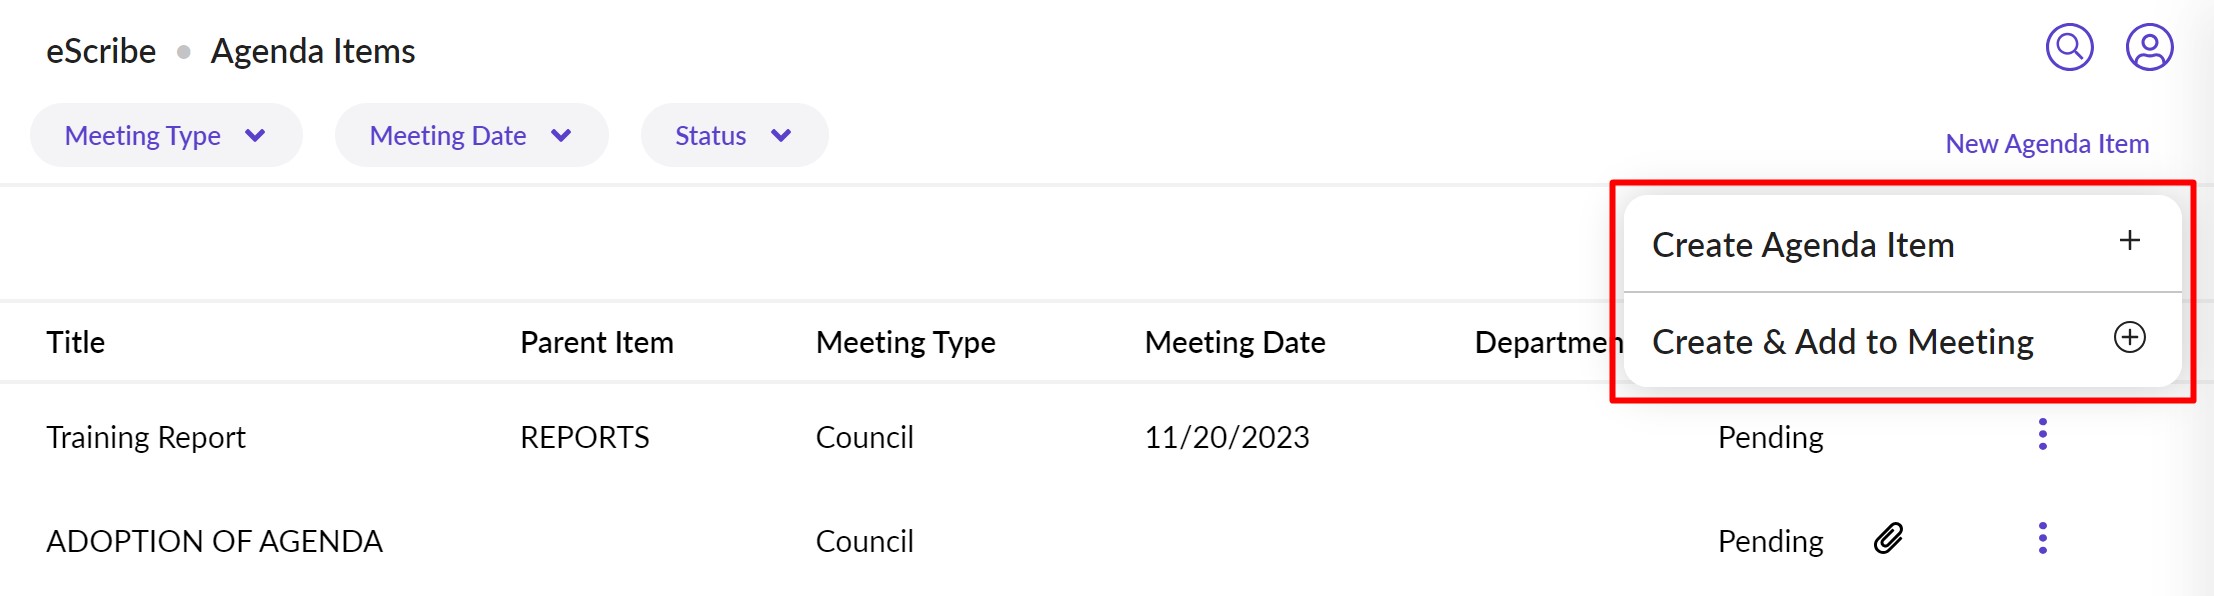
Task: Click the circled plus icon for Add to Meeting
Action: point(2130,338)
